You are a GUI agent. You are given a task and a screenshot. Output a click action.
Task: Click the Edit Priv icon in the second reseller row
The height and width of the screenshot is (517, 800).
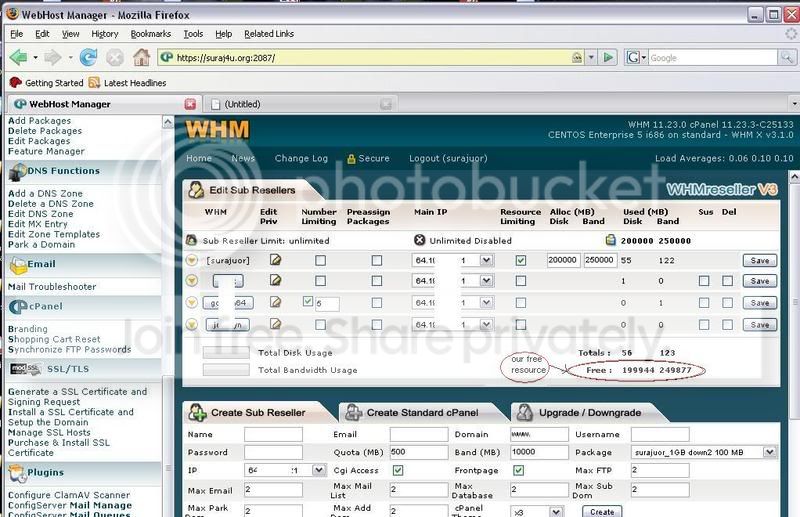(276, 280)
